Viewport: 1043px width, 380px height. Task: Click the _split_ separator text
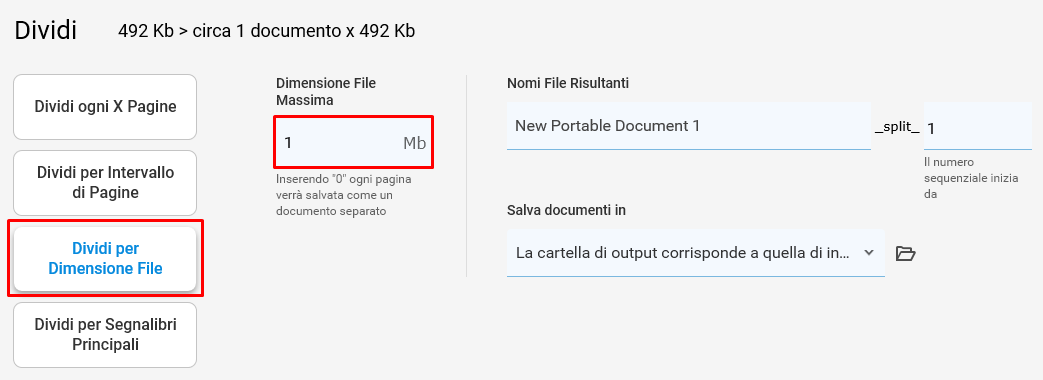(x=897, y=127)
